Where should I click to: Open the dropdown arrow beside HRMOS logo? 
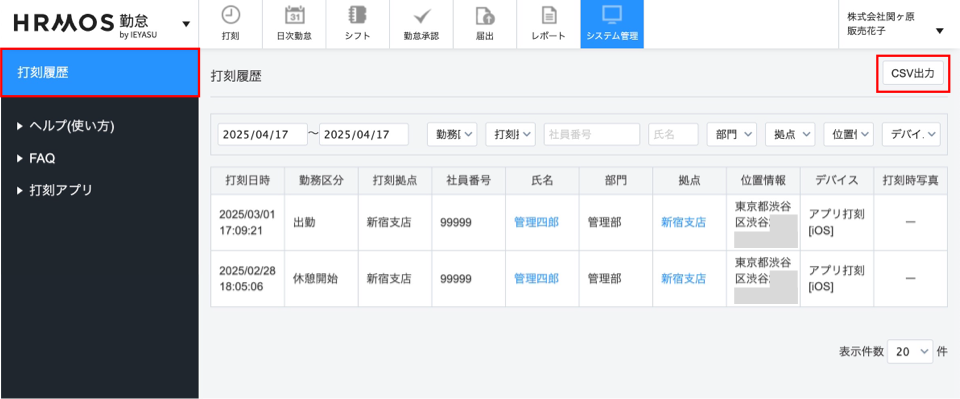click(186, 24)
